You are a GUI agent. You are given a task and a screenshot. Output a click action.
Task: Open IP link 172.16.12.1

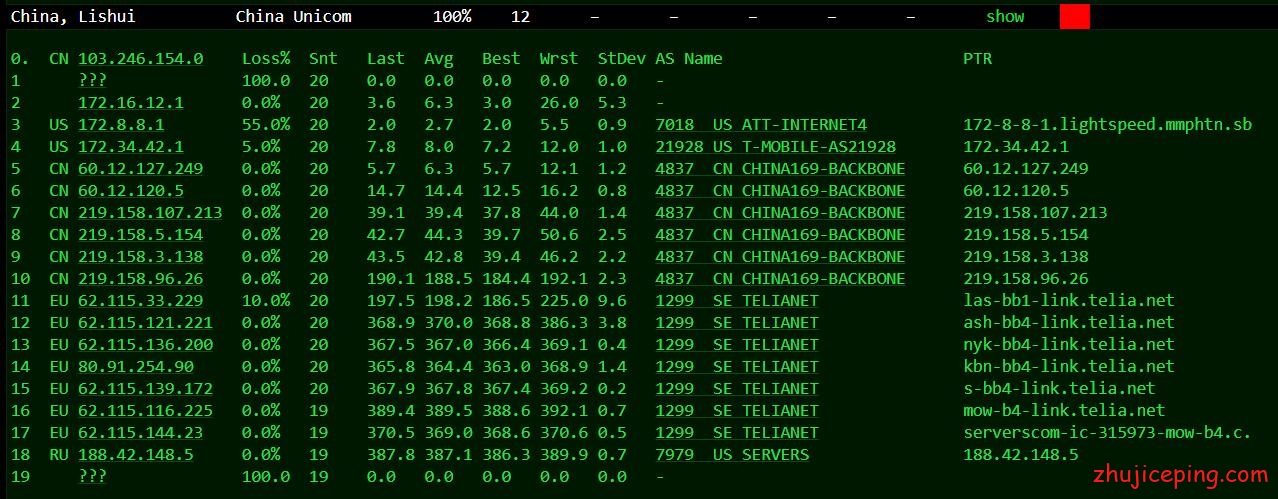[130, 103]
